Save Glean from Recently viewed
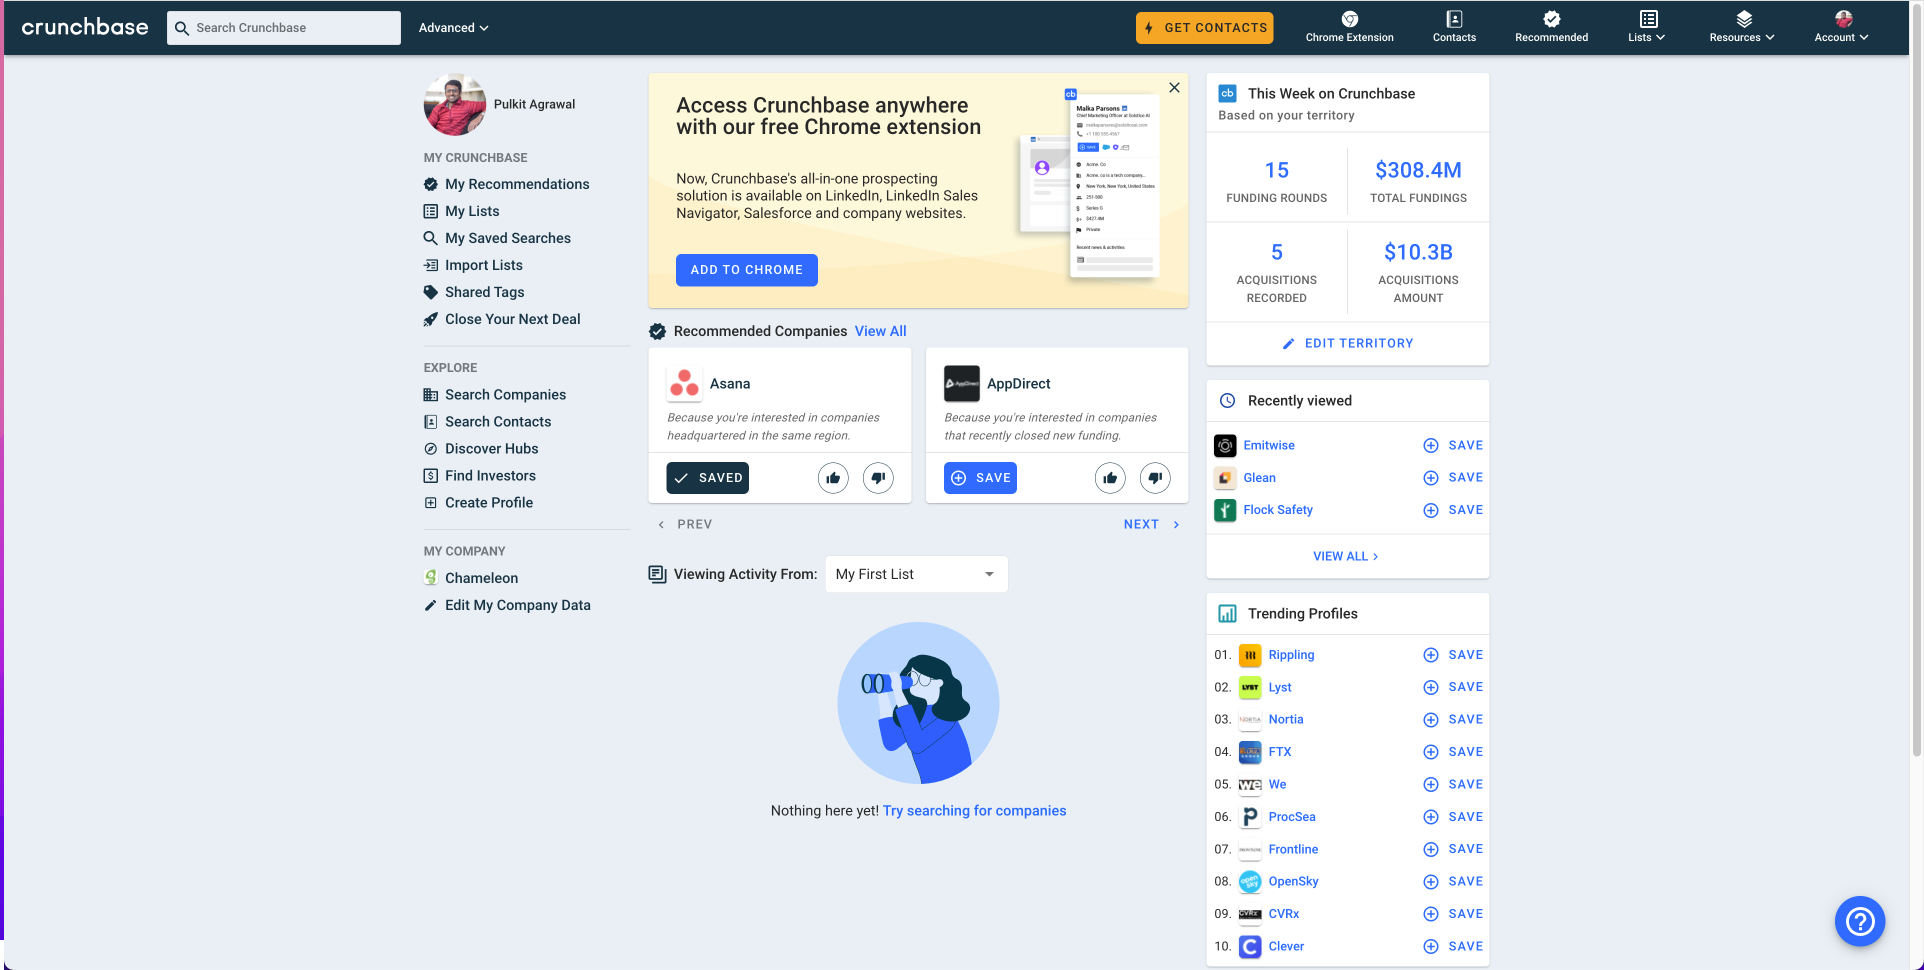This screenshot has height=970, width=1924. pyautogui.click(x=1453, y=478)
